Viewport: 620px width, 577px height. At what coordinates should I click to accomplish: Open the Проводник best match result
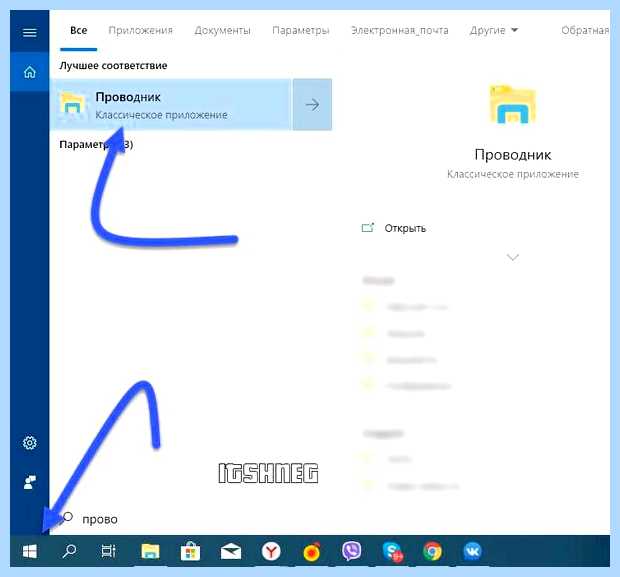pyautogui.click(x=171, y=104)
